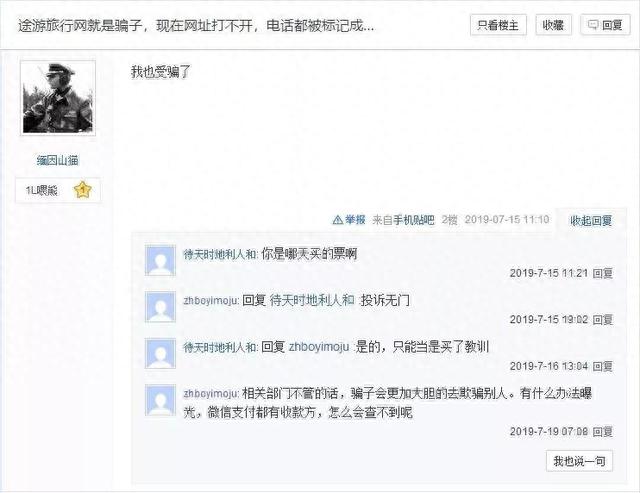Reply to the 2019-7-15 11:21 comment
The image size is (640, 493).
(x=602, y=273)
